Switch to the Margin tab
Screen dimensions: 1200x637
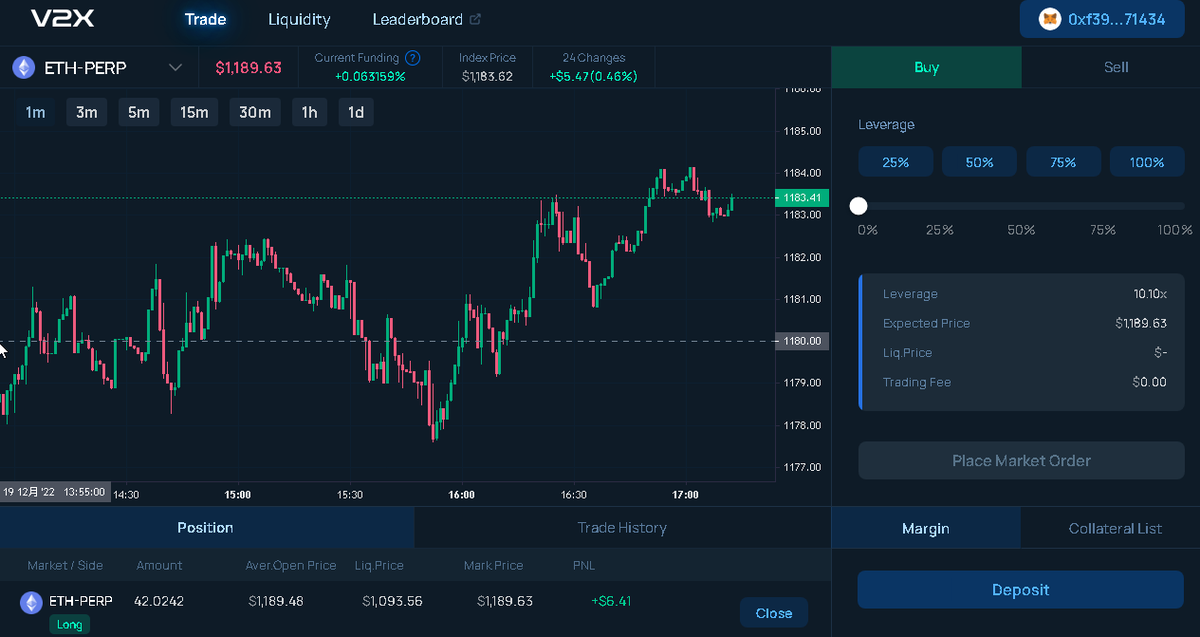pos(926,528)
